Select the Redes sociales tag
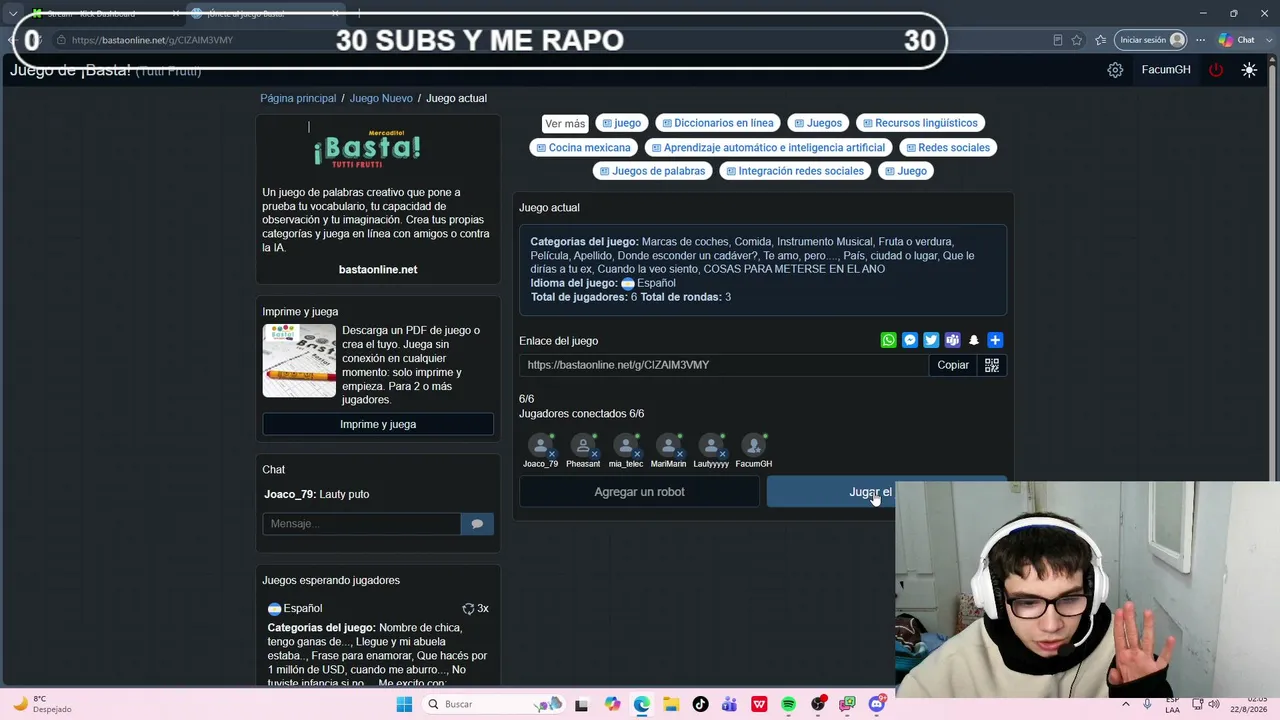The width and height of the screenshot is (1280, 720). click(947, 147)
